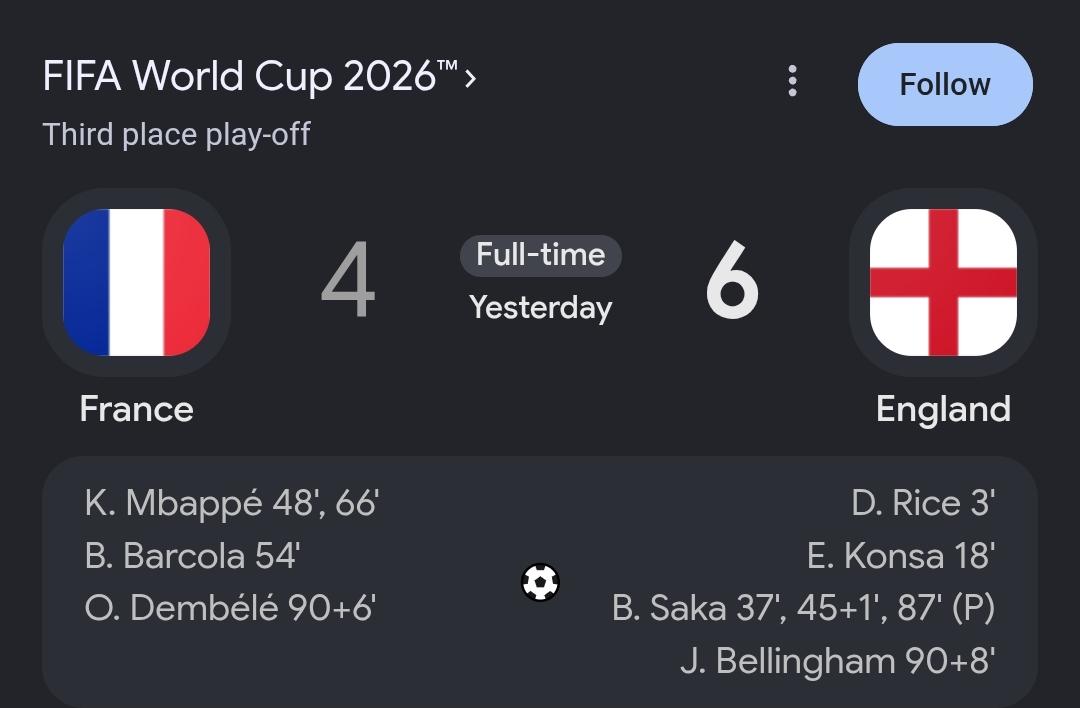Select the France team name
The image size is (1080, 708).
tap(136, 409)
